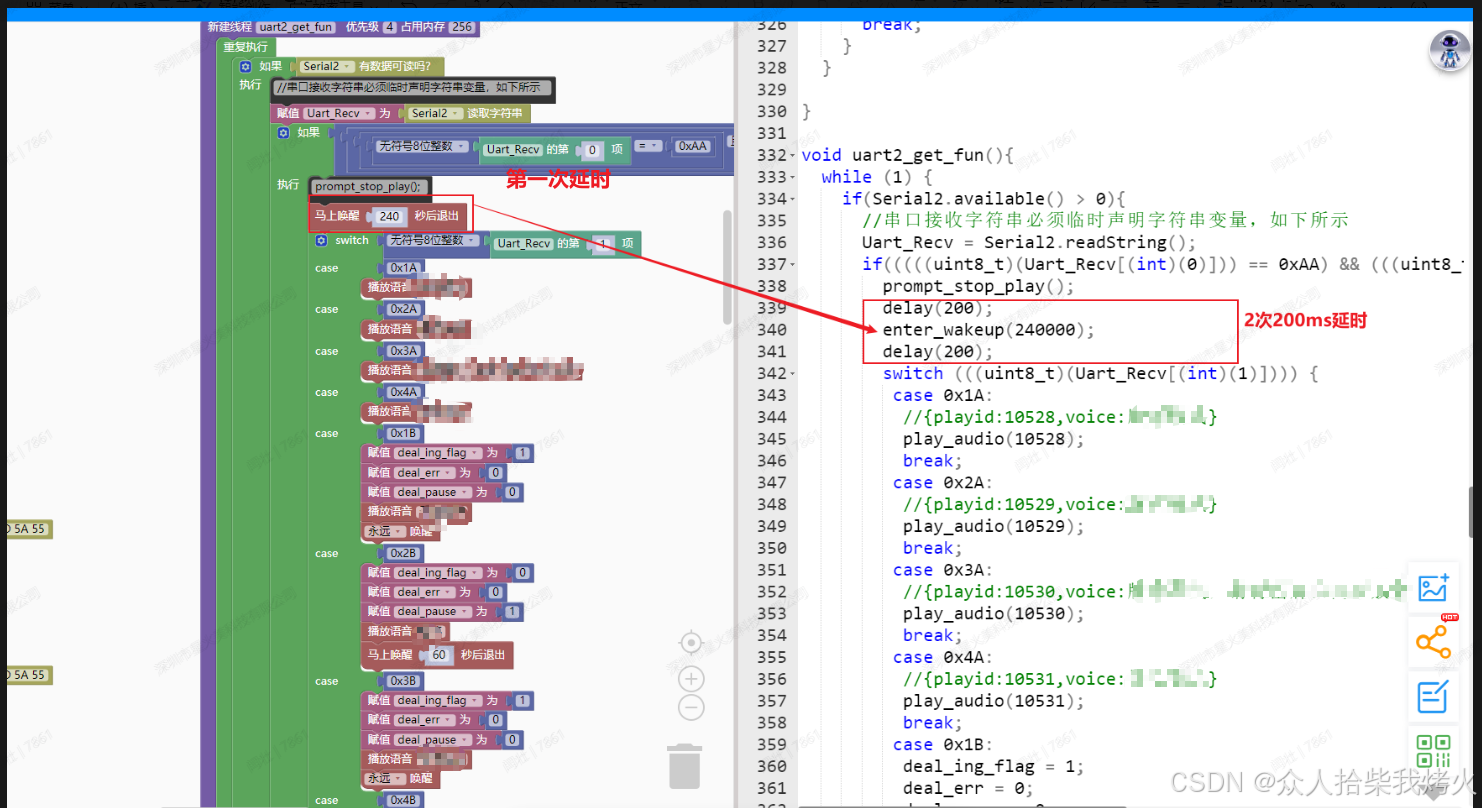The height and width of the screenshot is (808, 1482).
Task: Click the 0x2B case value
Action: (404, 553)
